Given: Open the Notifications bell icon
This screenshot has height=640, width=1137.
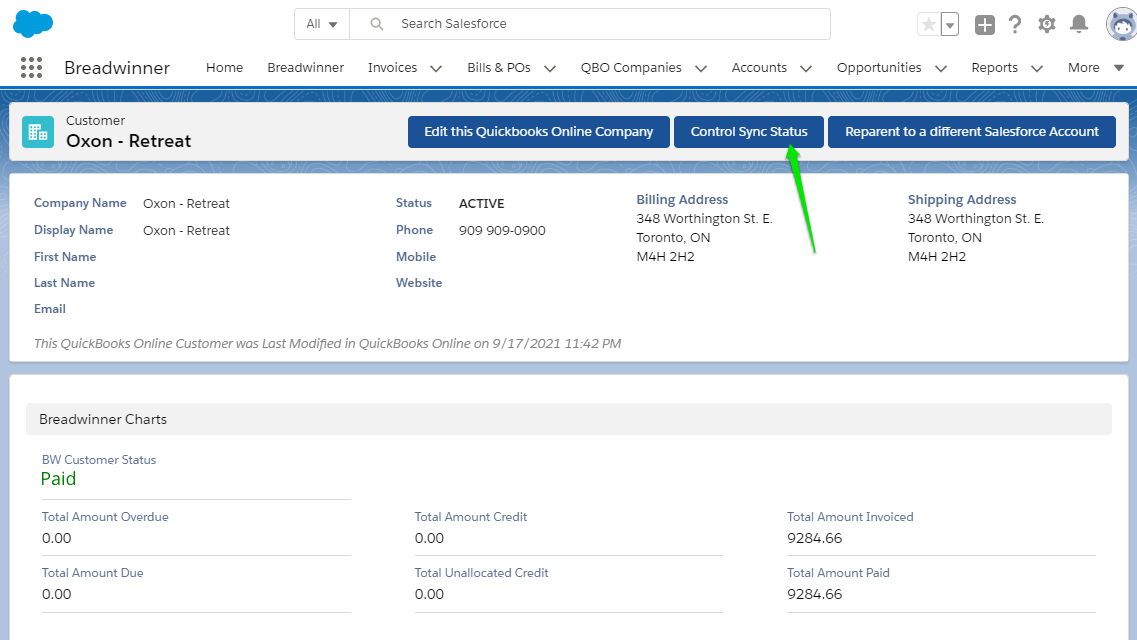Looking at the screenshot, I should pos(1079,24).
